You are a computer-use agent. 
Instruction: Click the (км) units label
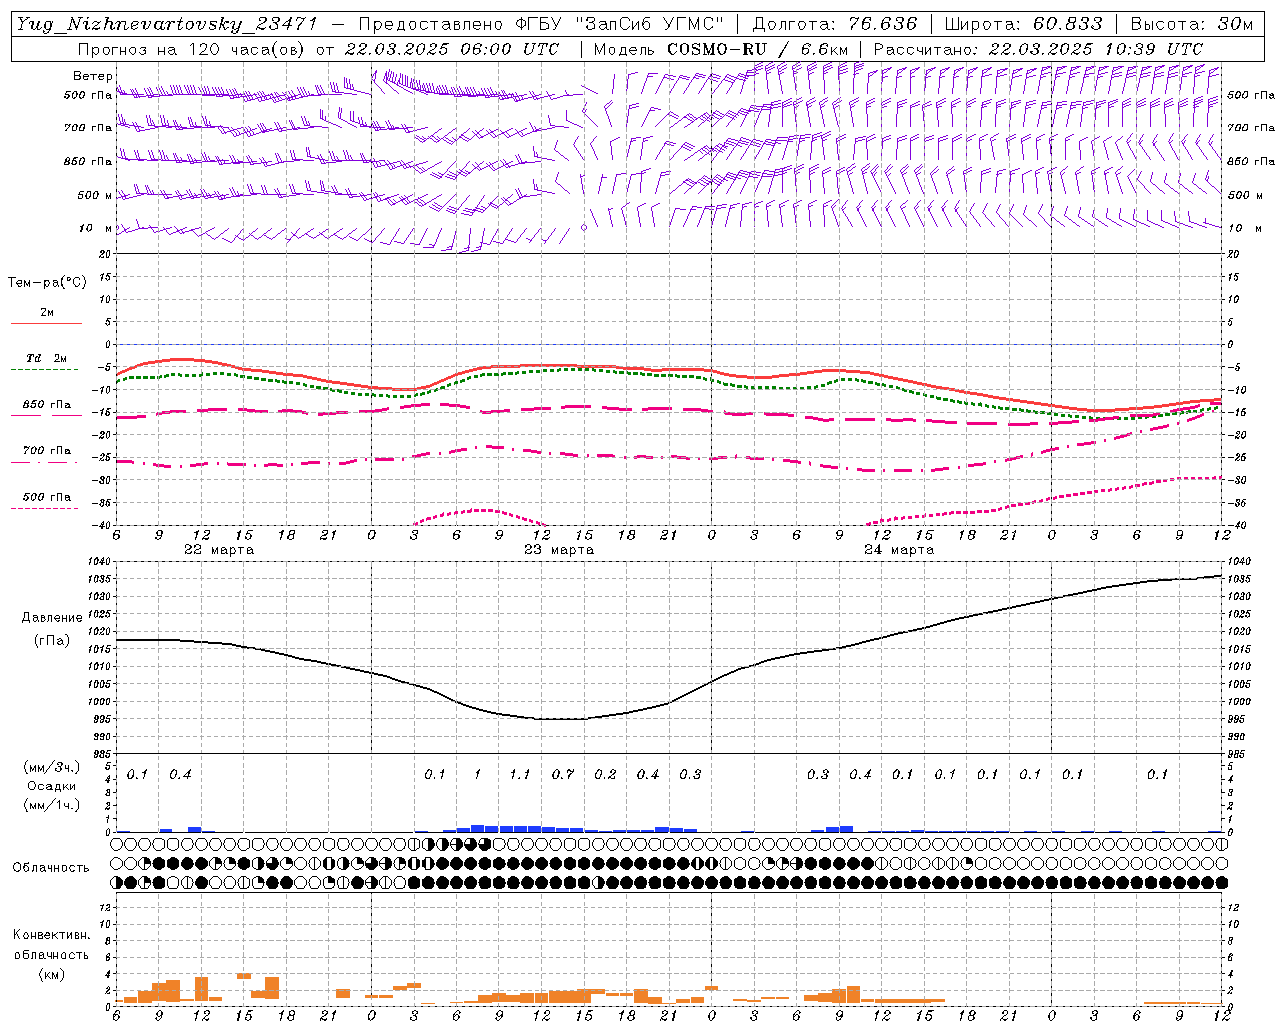pos(51,973)
